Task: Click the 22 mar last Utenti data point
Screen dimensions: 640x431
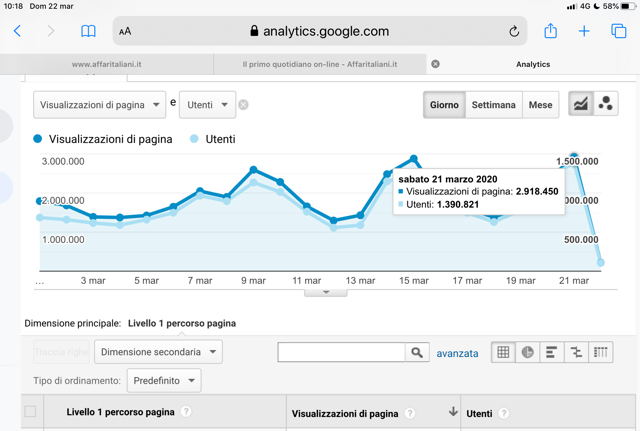Action: click(x=600, y=262)
